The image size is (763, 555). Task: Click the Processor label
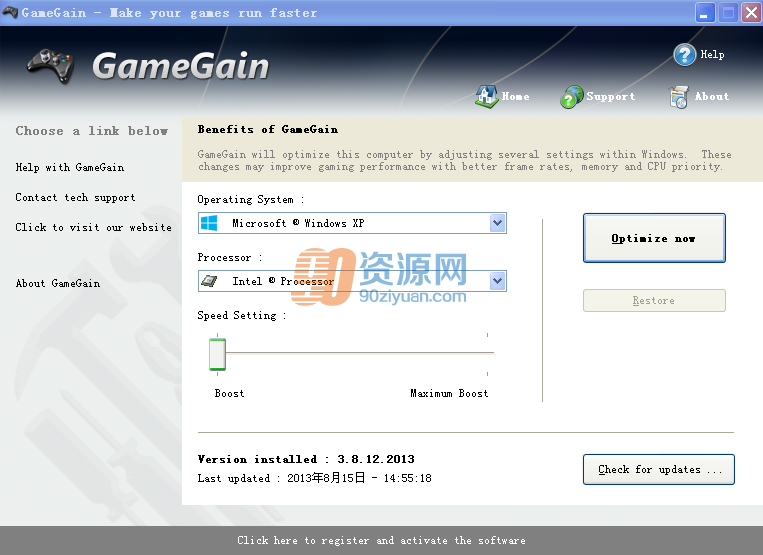(x=230, y=257)
